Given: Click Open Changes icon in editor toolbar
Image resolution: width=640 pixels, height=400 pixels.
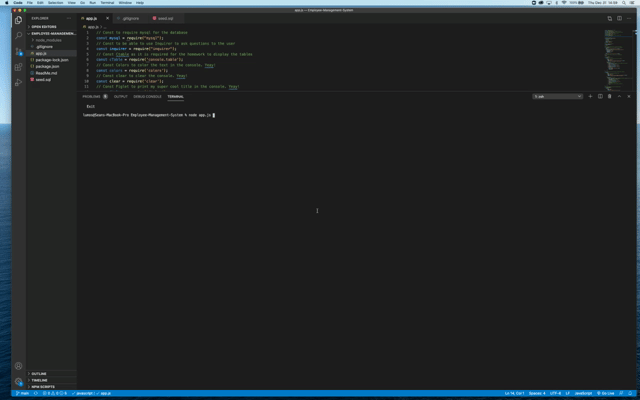Looking at the screenshot, I should (609, 18).
